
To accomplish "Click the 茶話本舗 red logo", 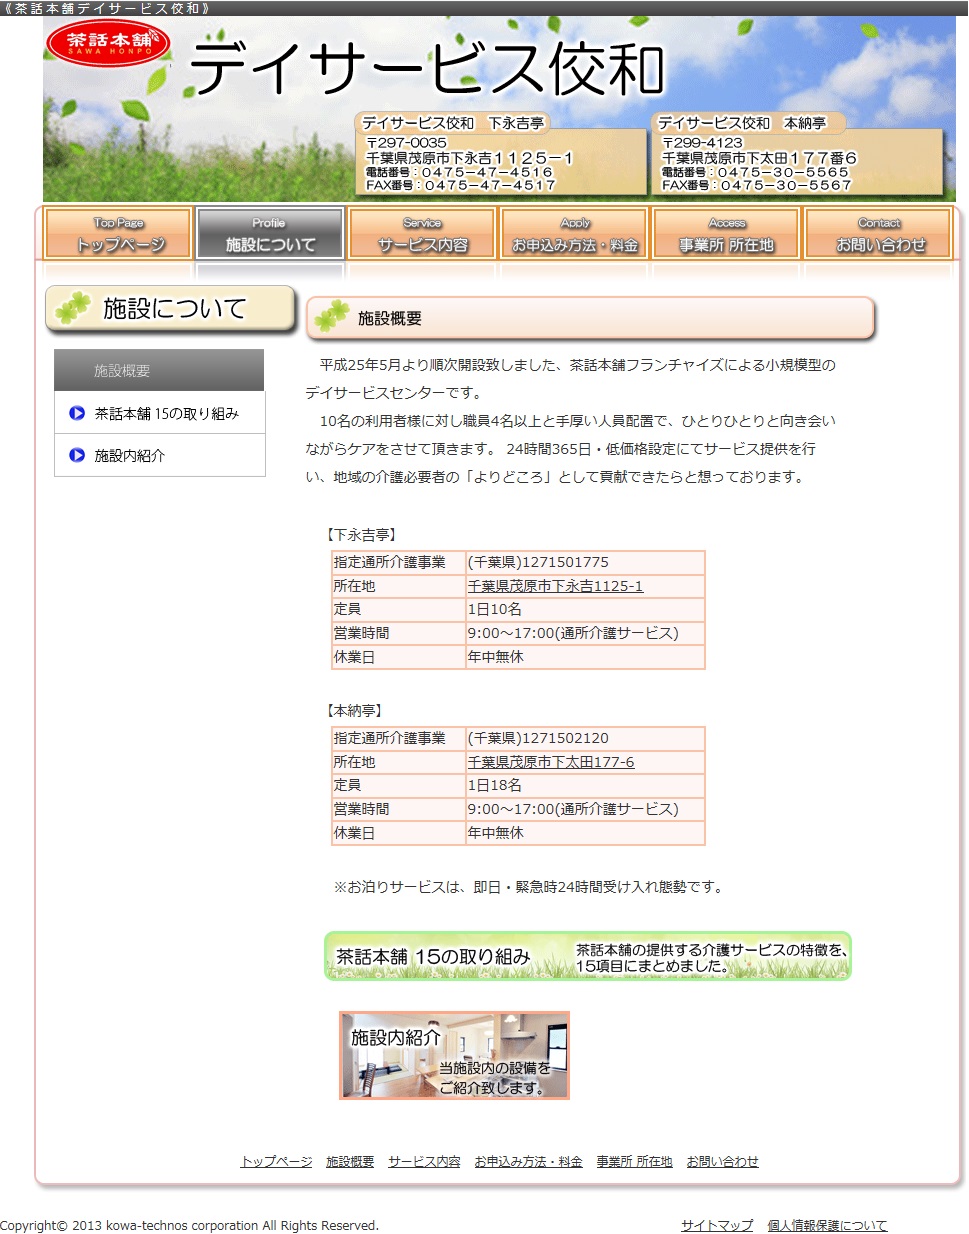I will coord(109,44).
